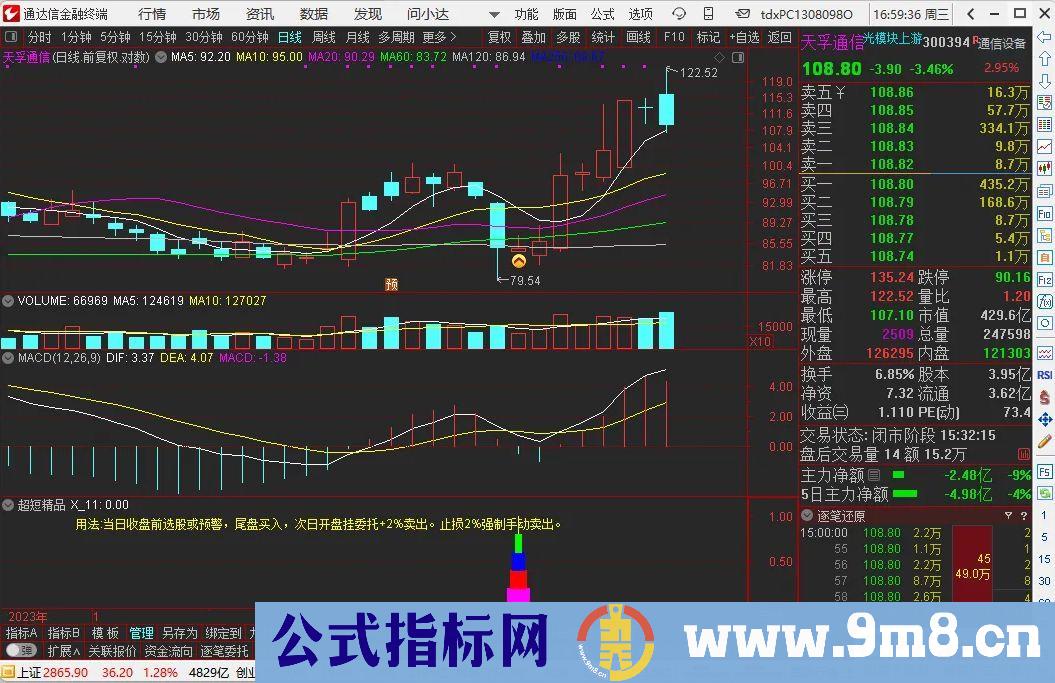Expand the VOLUME indicator dropdown
The image size is (1055, 683).
(8, 301)
